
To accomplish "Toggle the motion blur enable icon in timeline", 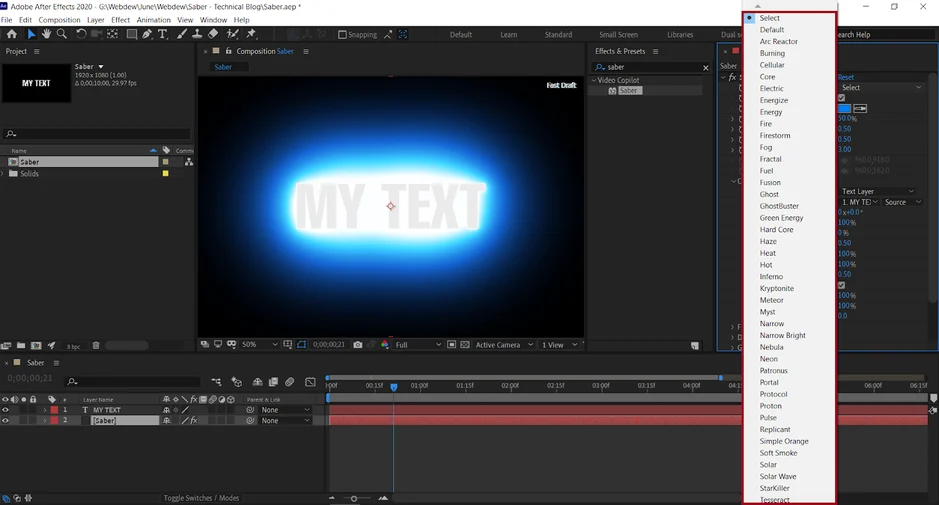I will [x=289, y=382].
